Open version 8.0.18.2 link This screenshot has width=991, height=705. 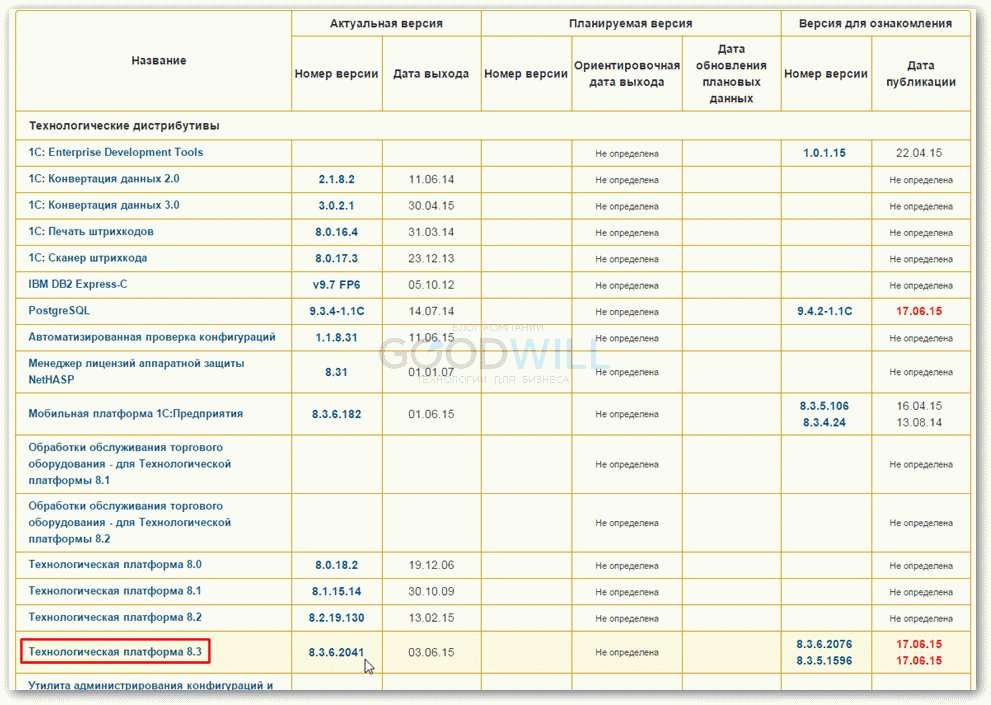click(x=337, y=565)
